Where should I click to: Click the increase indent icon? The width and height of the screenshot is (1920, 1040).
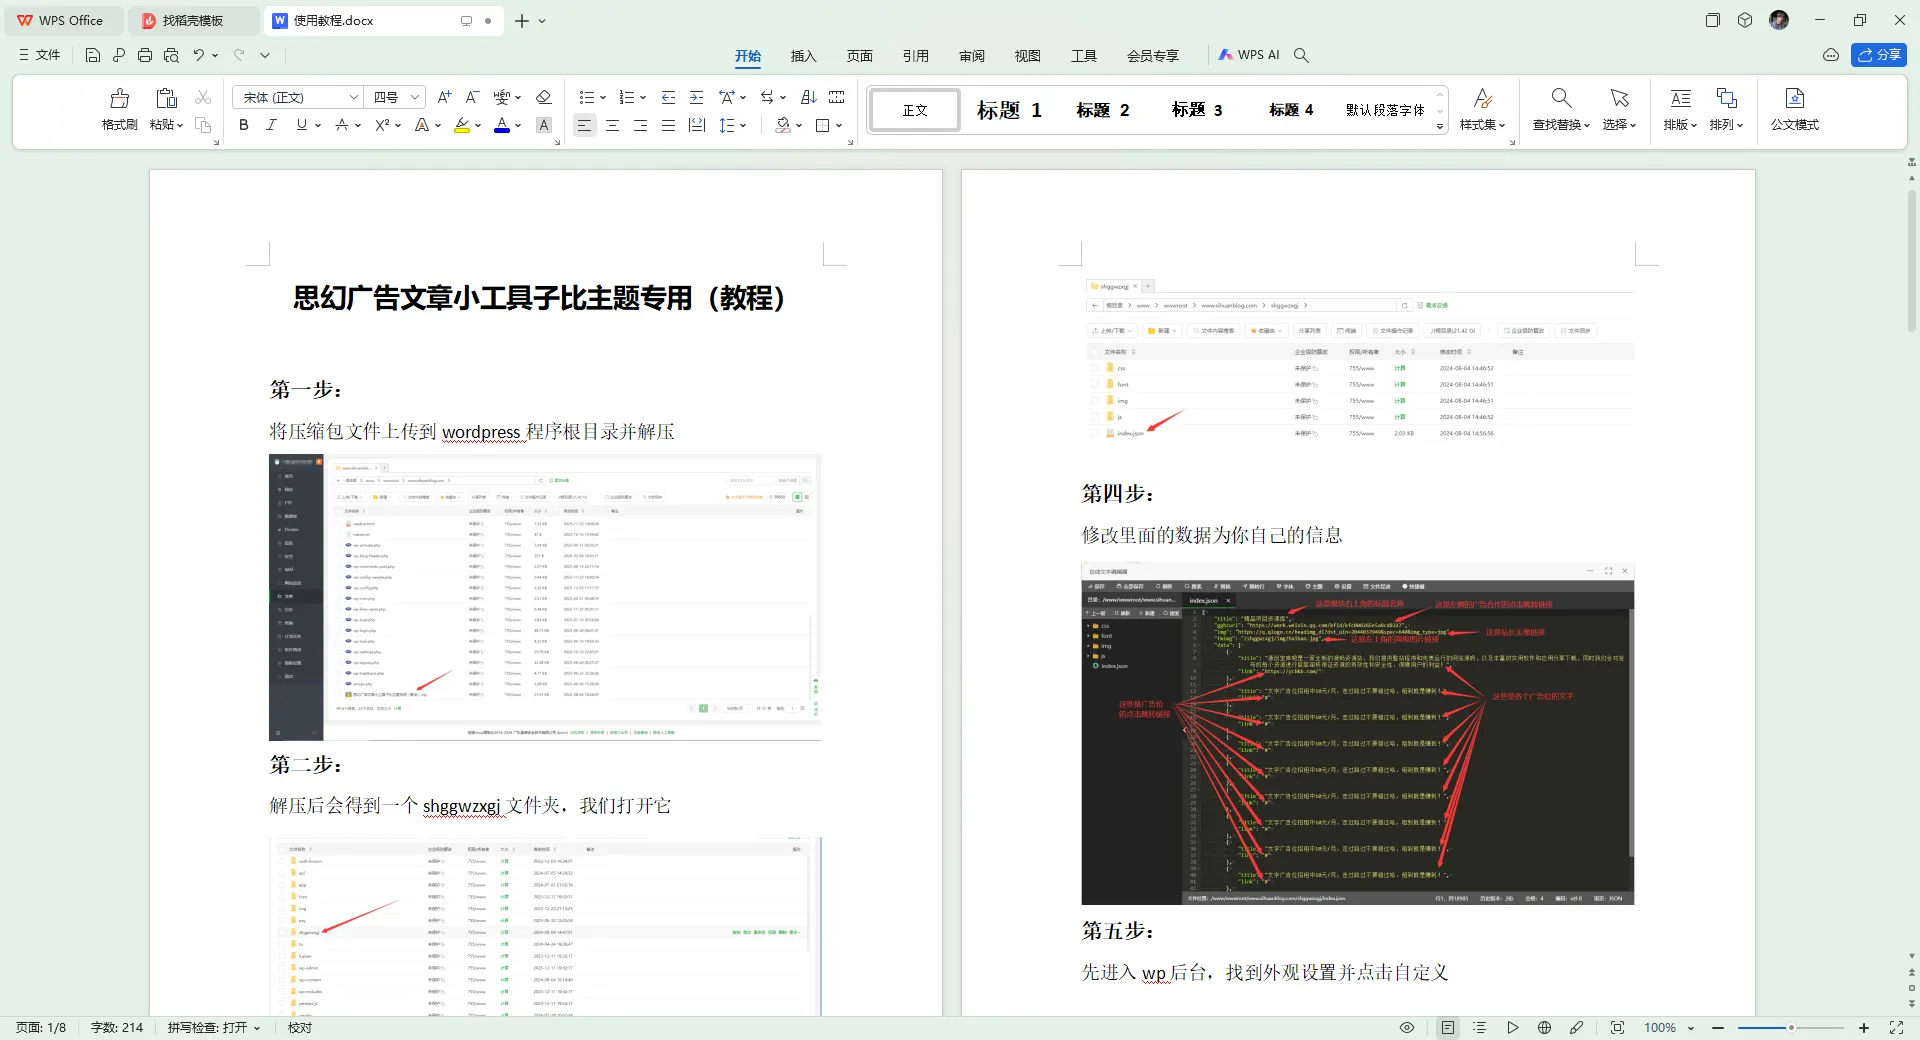click(x=697, y=97)
